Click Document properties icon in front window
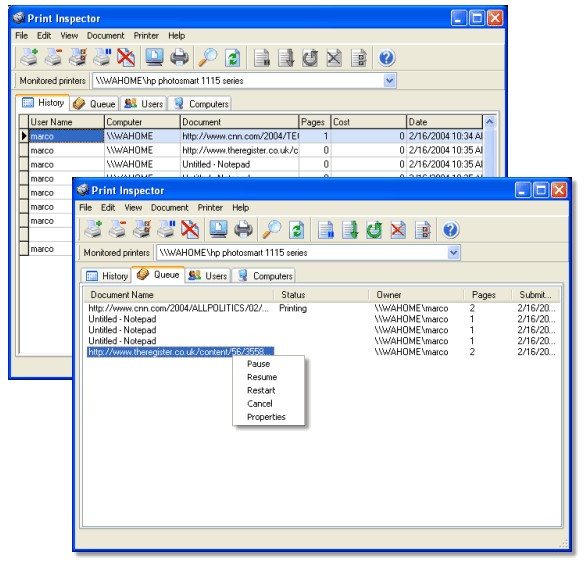Viewport: 584px width, 562px height. tap(423, 229)
